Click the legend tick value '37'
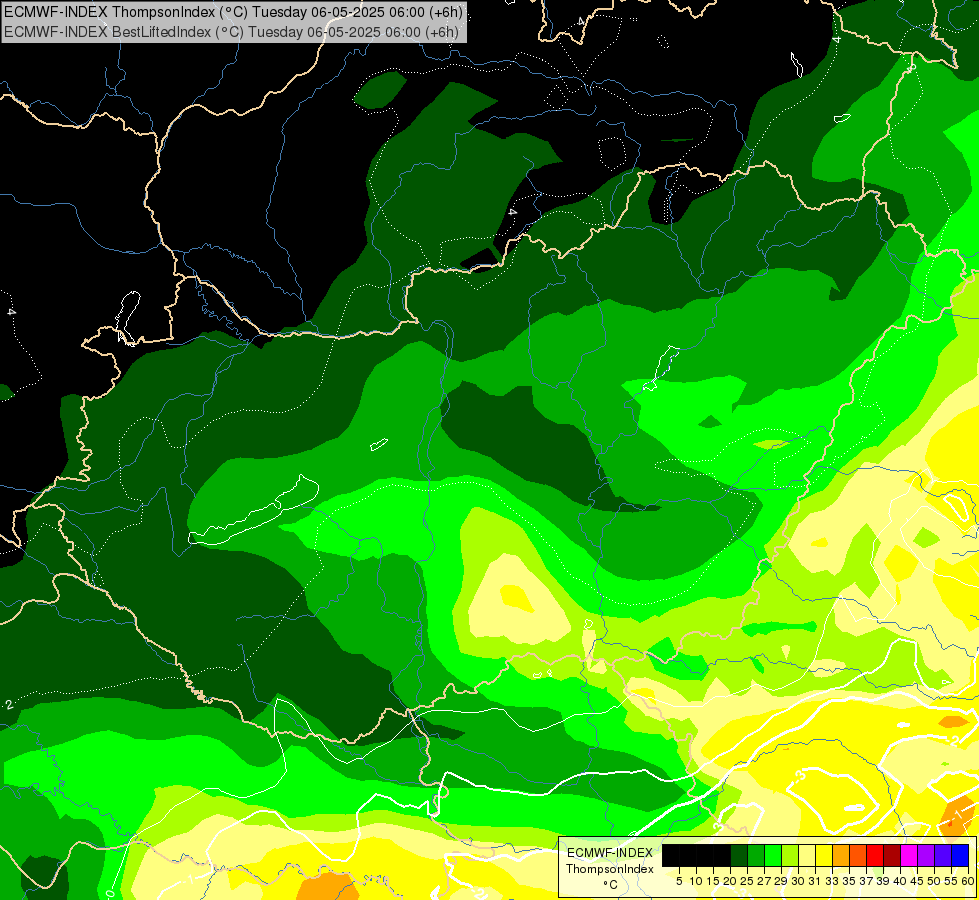 pyautogui.click(x=867, y=881)
